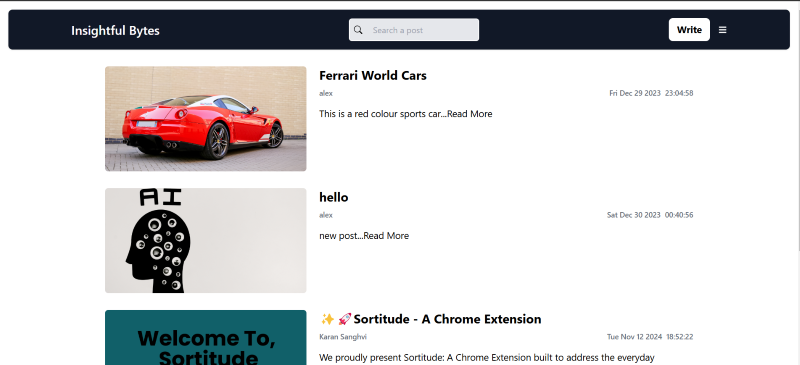This screenshot has width=800, height=365.
Task: Open the 'hello' post title
Action: click(x=334, y=197)
